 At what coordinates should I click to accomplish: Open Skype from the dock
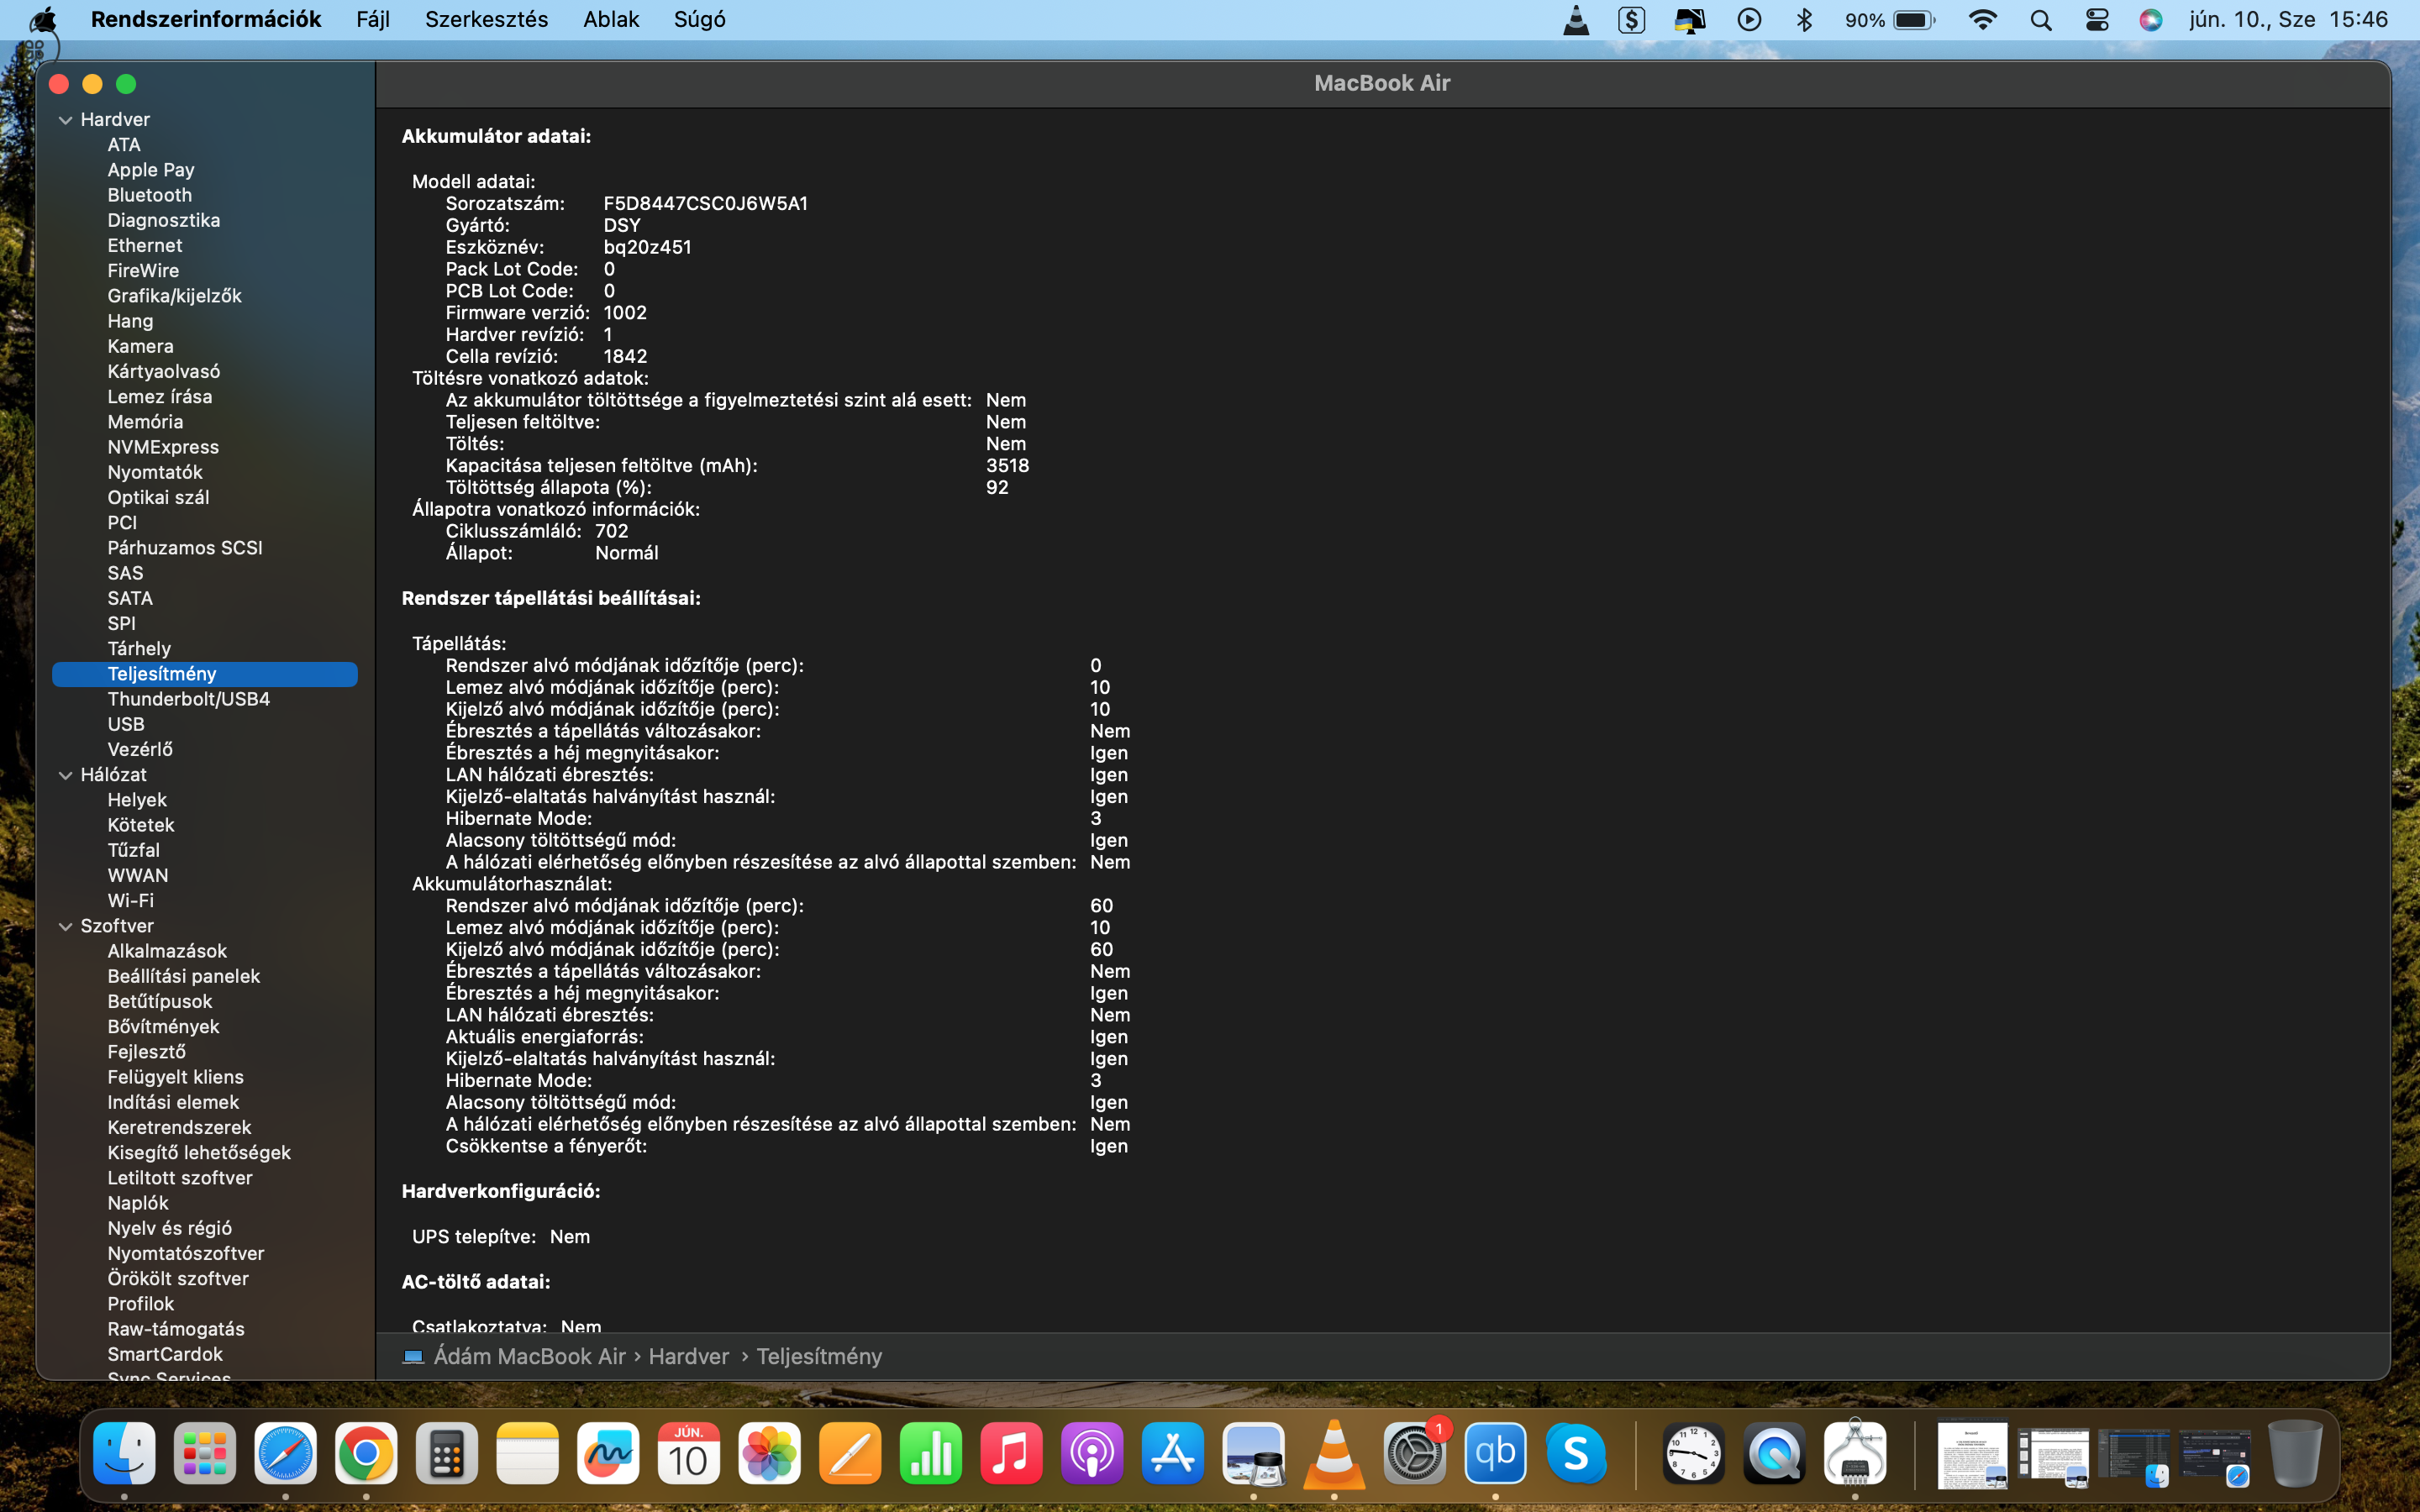click(x=1576, y=1453)
